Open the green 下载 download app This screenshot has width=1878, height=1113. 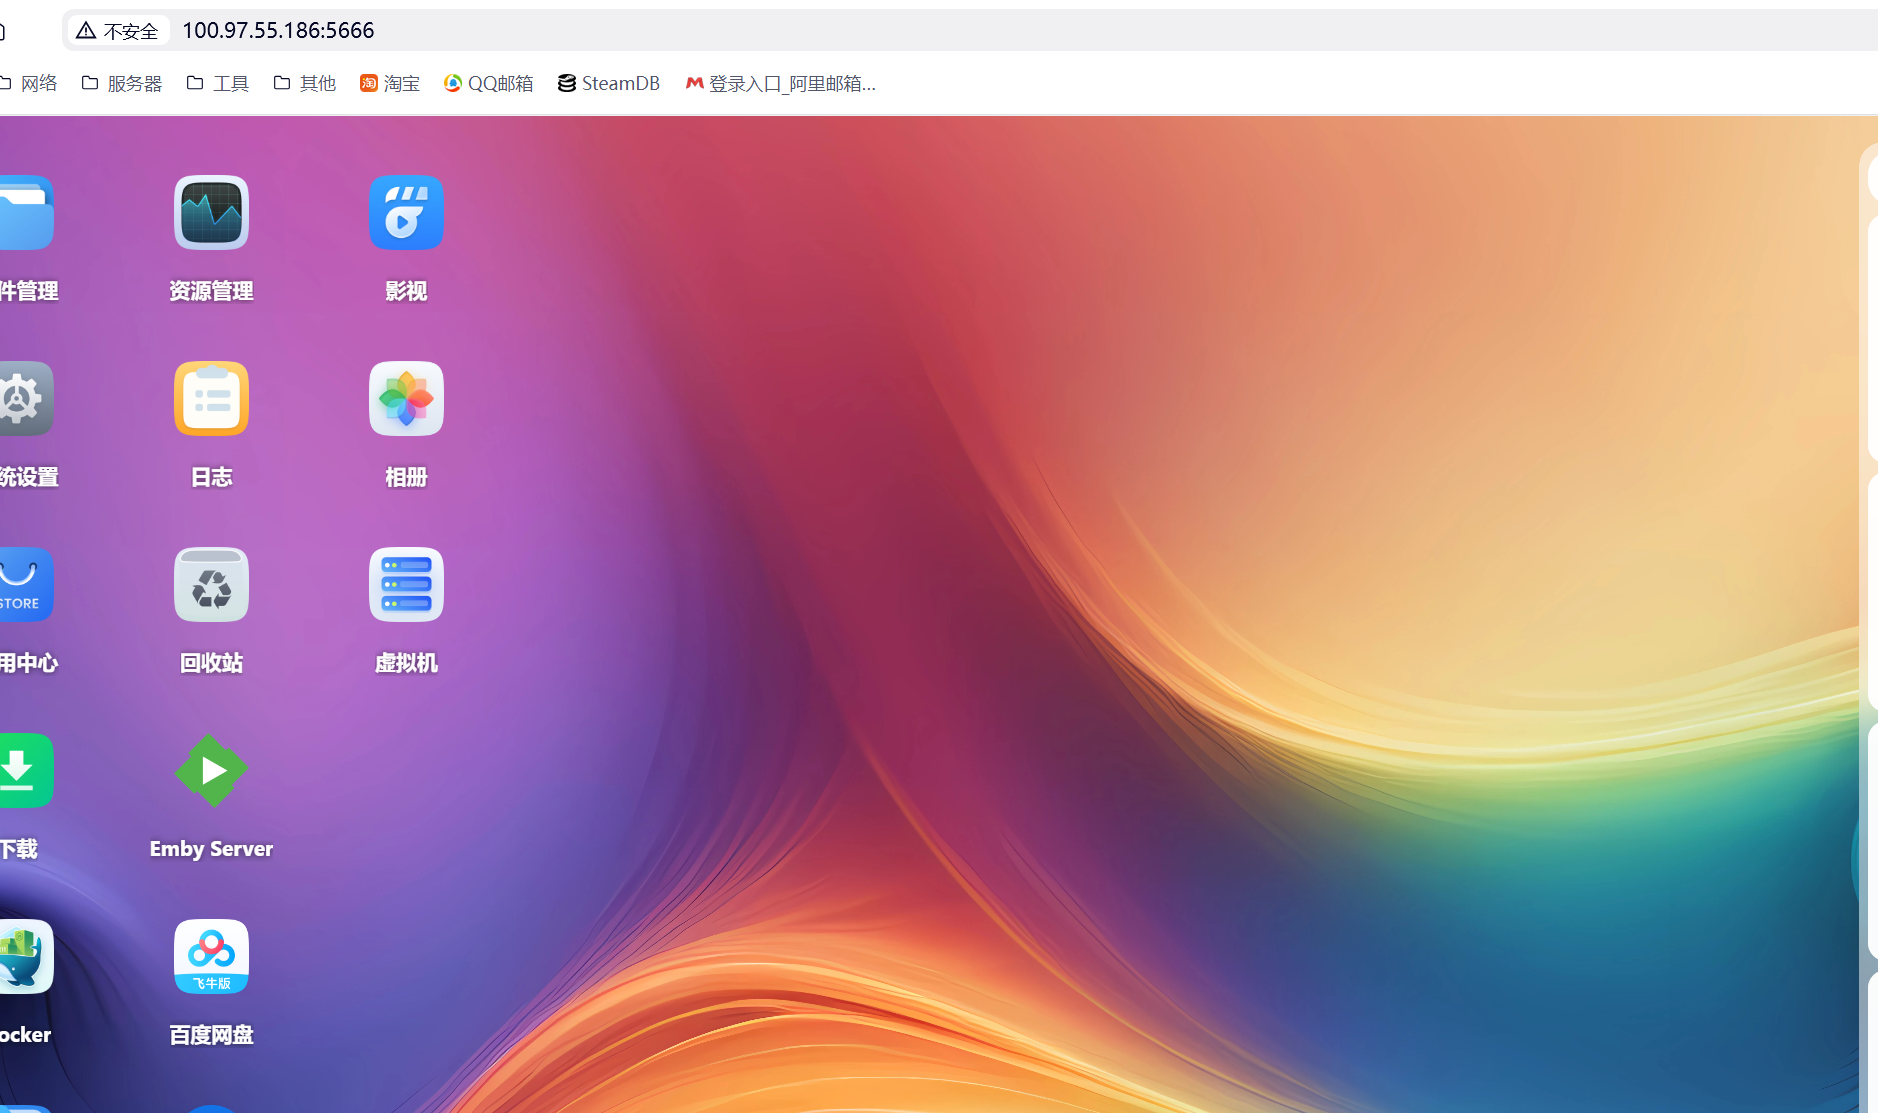(22, 771)
